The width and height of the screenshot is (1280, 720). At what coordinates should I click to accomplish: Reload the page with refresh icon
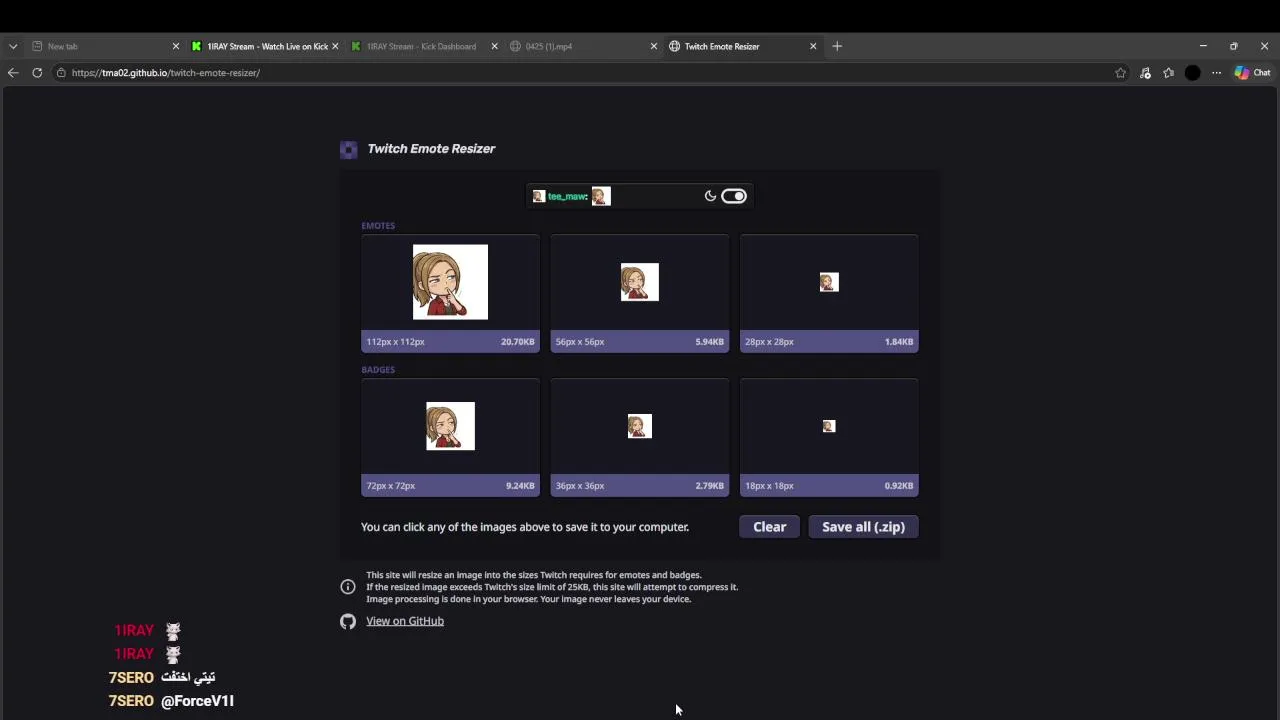[37, 73]
